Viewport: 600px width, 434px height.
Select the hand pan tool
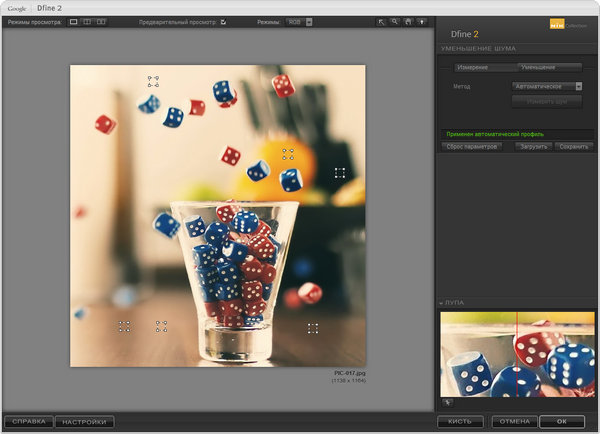tap(408, 21)
